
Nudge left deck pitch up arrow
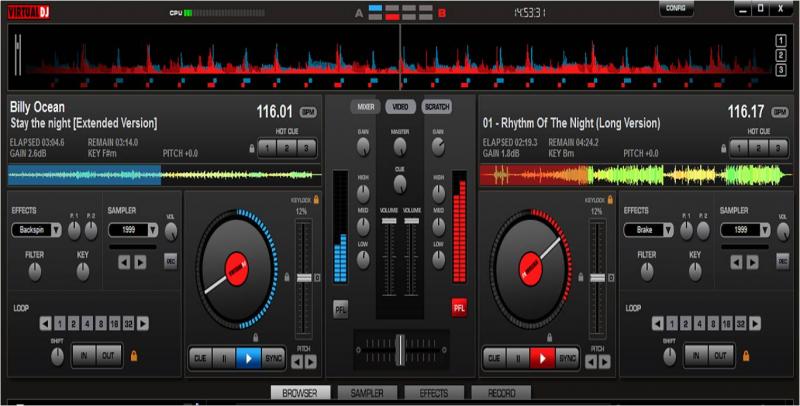(310, 362)
